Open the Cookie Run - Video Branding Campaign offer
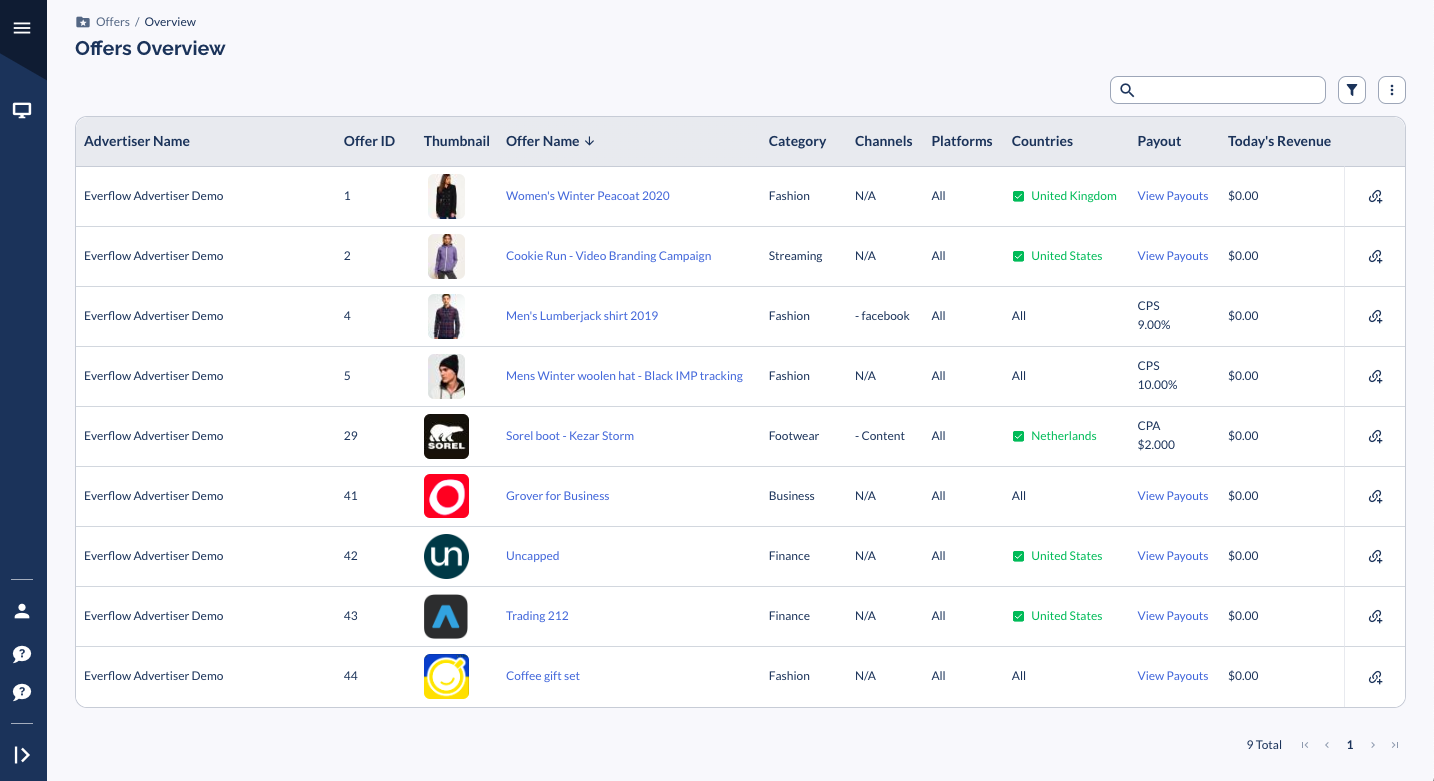Screen dimensions: 1434x781 pyautogui.click(x=608, y=256)
